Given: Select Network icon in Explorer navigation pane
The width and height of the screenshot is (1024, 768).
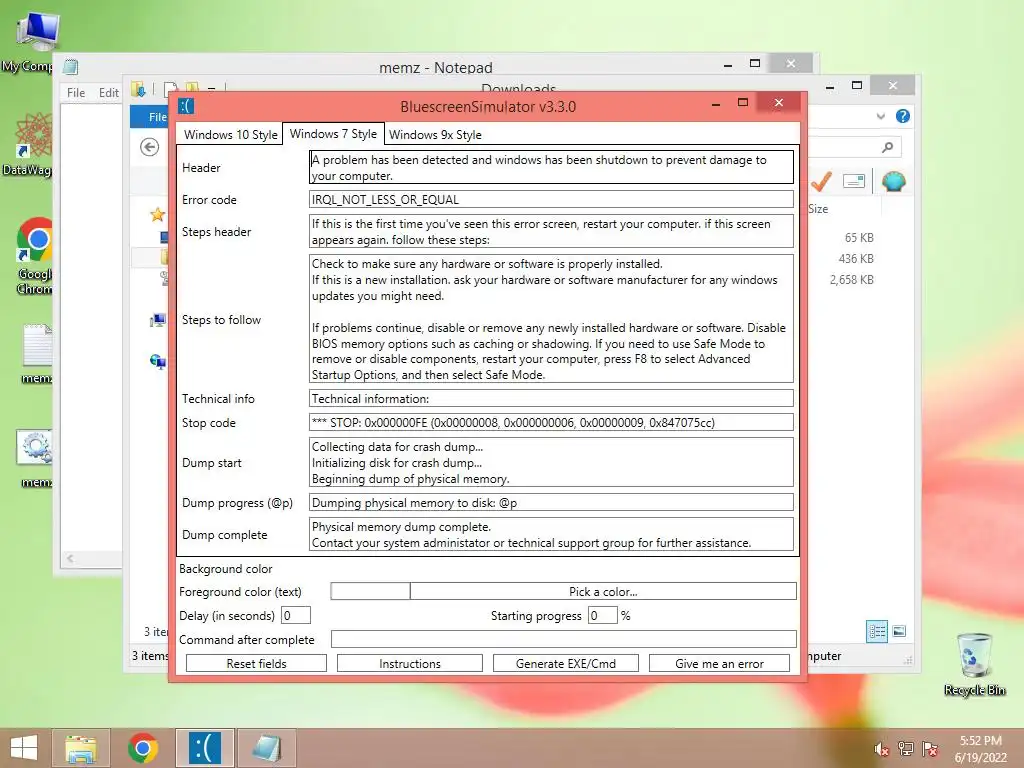Looking at the screenshot, I should [x=157, y=361].
